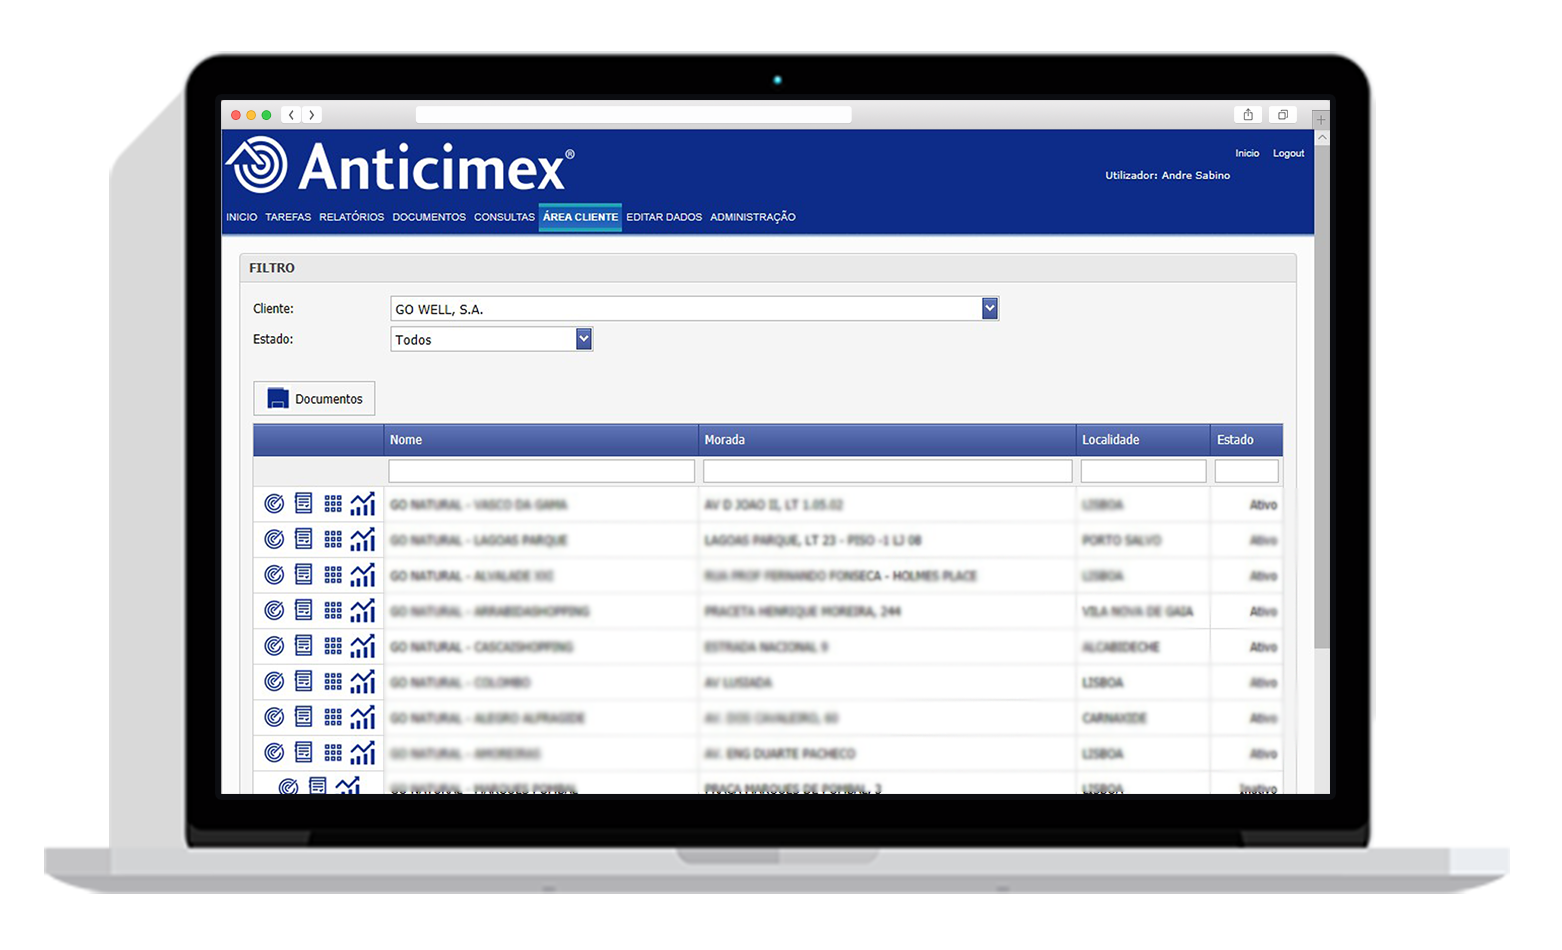Click the browser show-tabs icon
The height and width of the screenshot is (950, 1562).
(1283, 115)
